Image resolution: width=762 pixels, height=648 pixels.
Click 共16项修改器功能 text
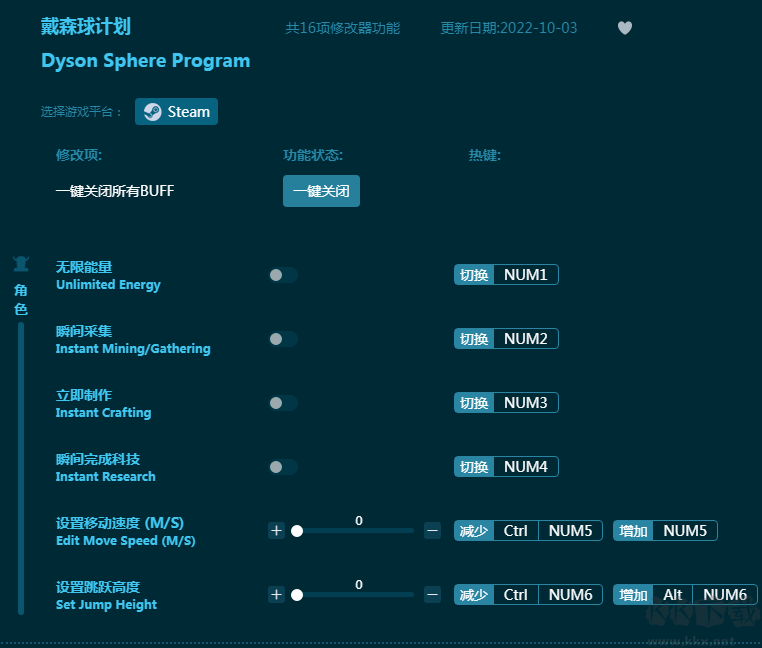click(343, 28)
